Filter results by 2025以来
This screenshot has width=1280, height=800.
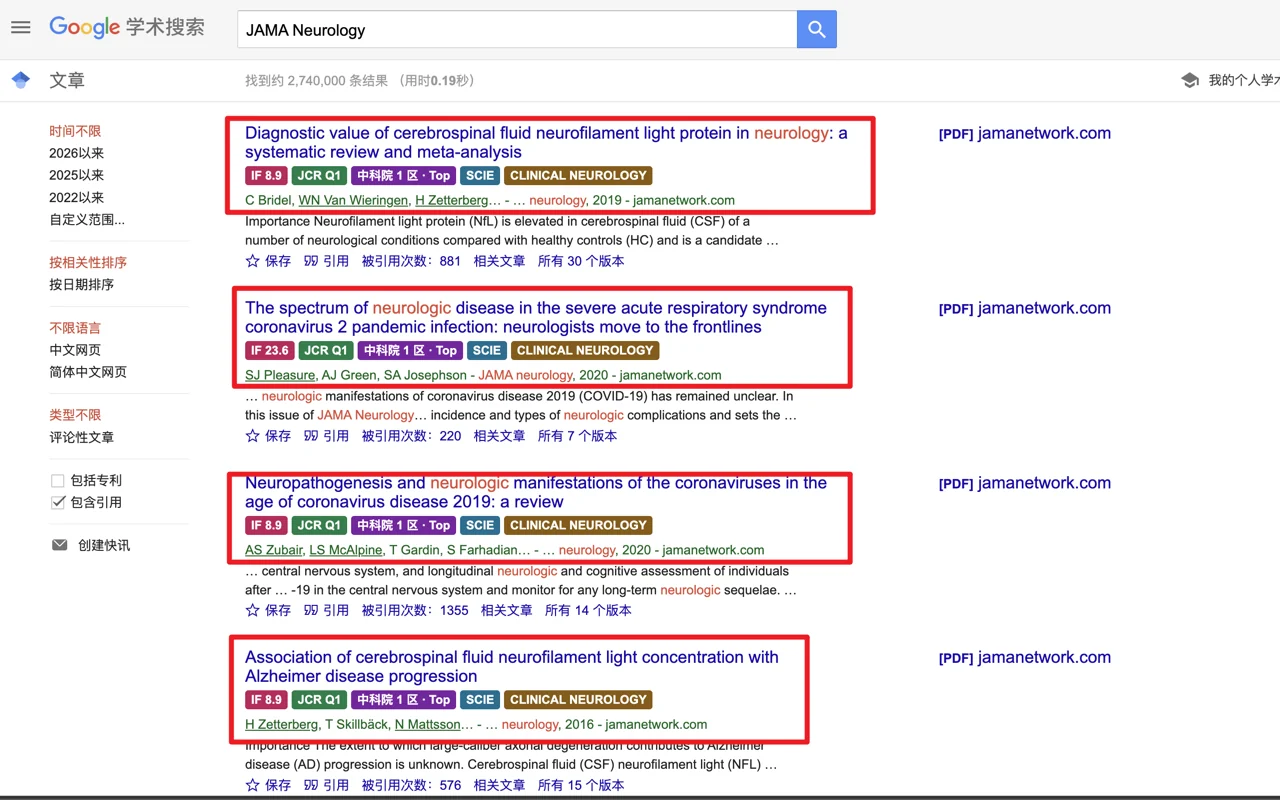pyautogui.click(x=77, y=175)
